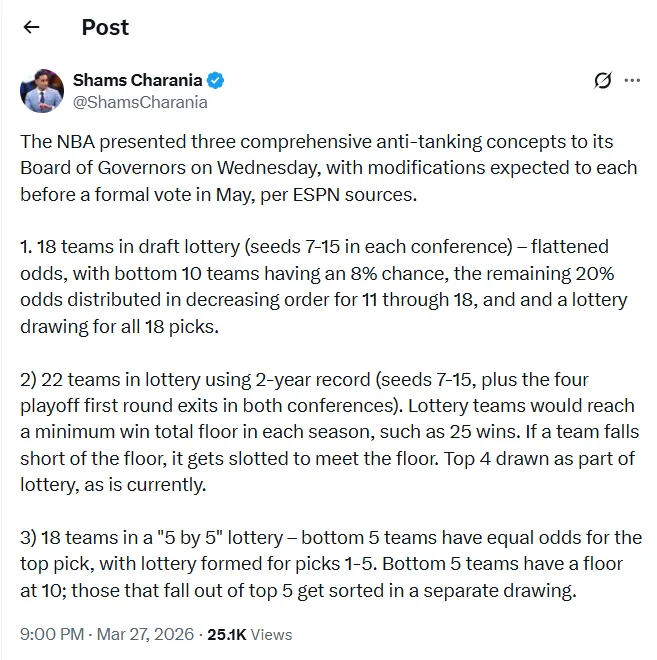Open the three-dot More options menu
The image size is (657, 660).
click(632, 80)
